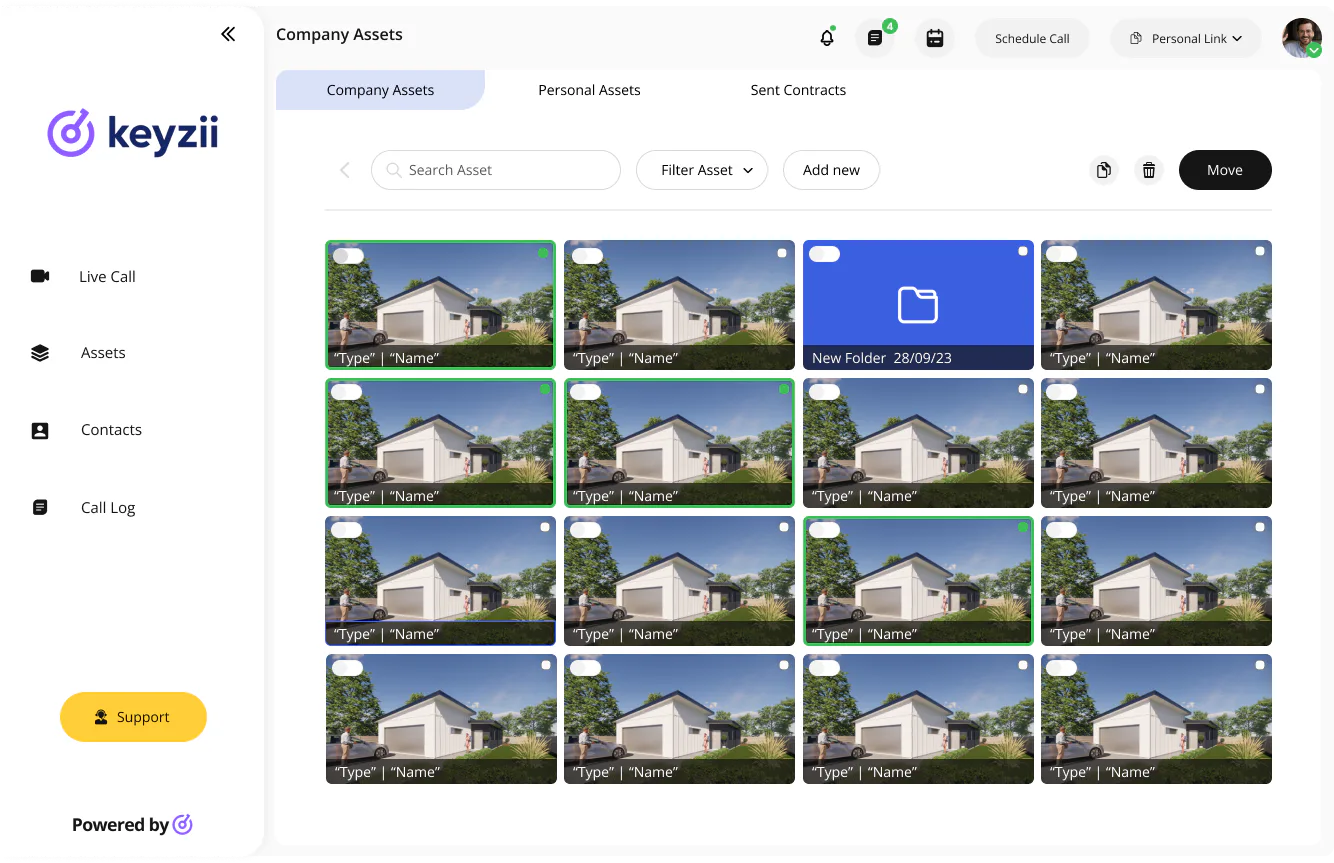Click the copy assets icon

click(1104, 170)
